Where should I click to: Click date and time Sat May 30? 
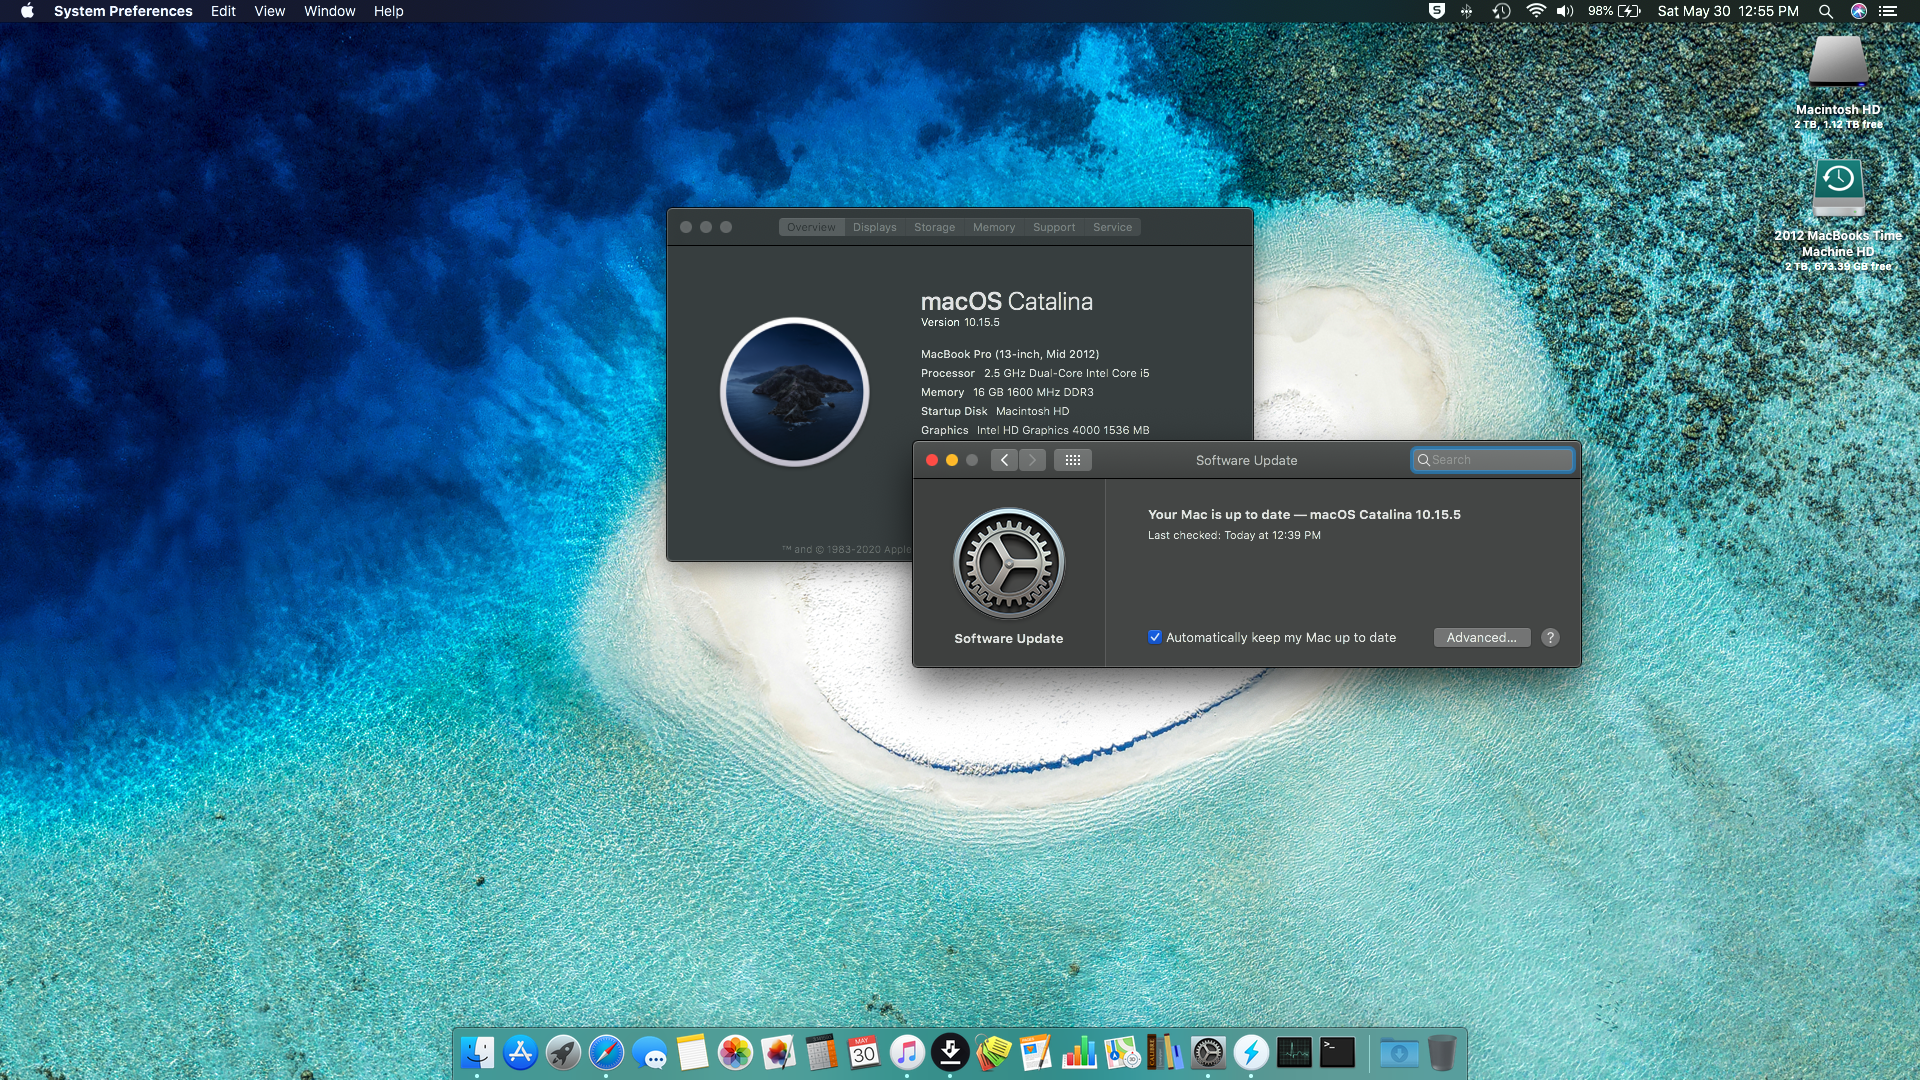click(1728, 11)
